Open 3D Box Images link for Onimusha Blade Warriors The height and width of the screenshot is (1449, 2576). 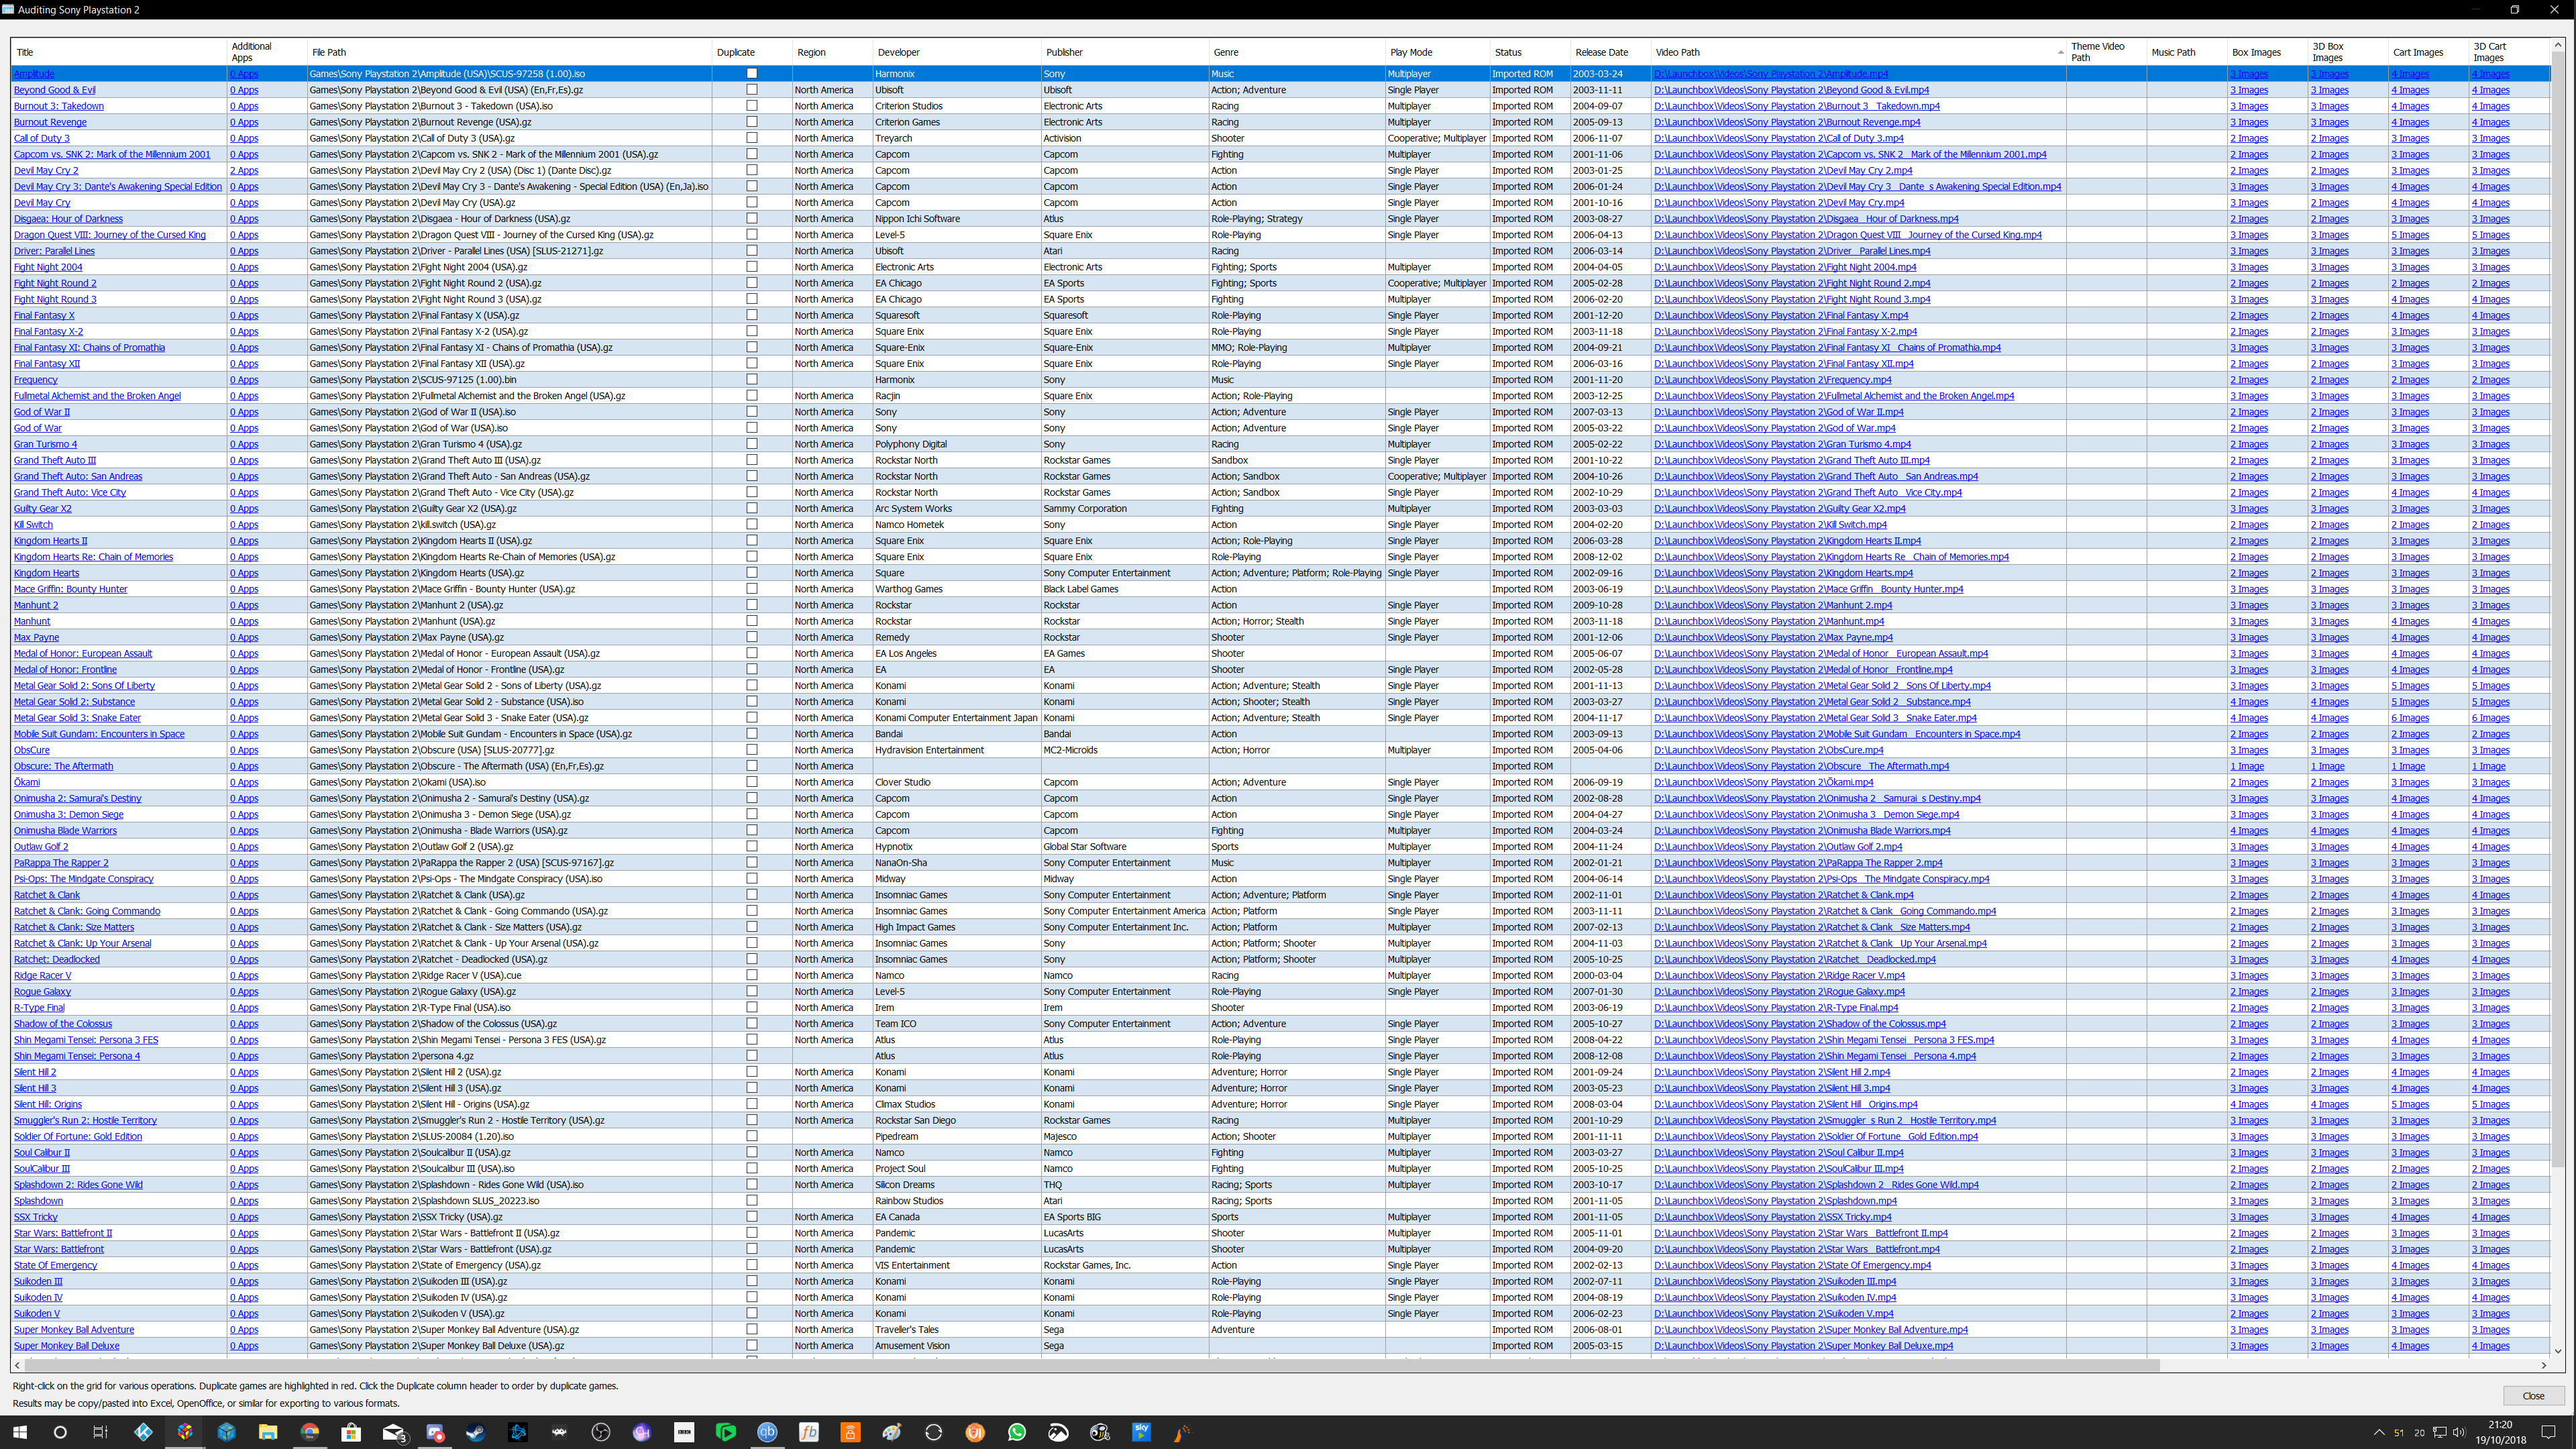[x=2329, y=830]
